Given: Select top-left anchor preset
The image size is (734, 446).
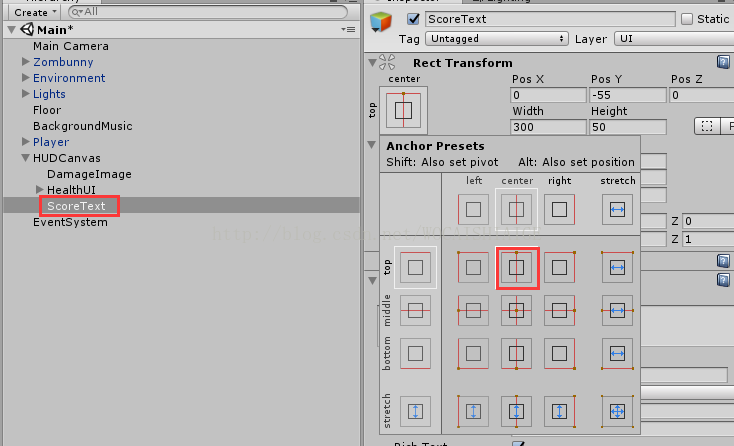Looking at the screenshot, I should (473, 268).
